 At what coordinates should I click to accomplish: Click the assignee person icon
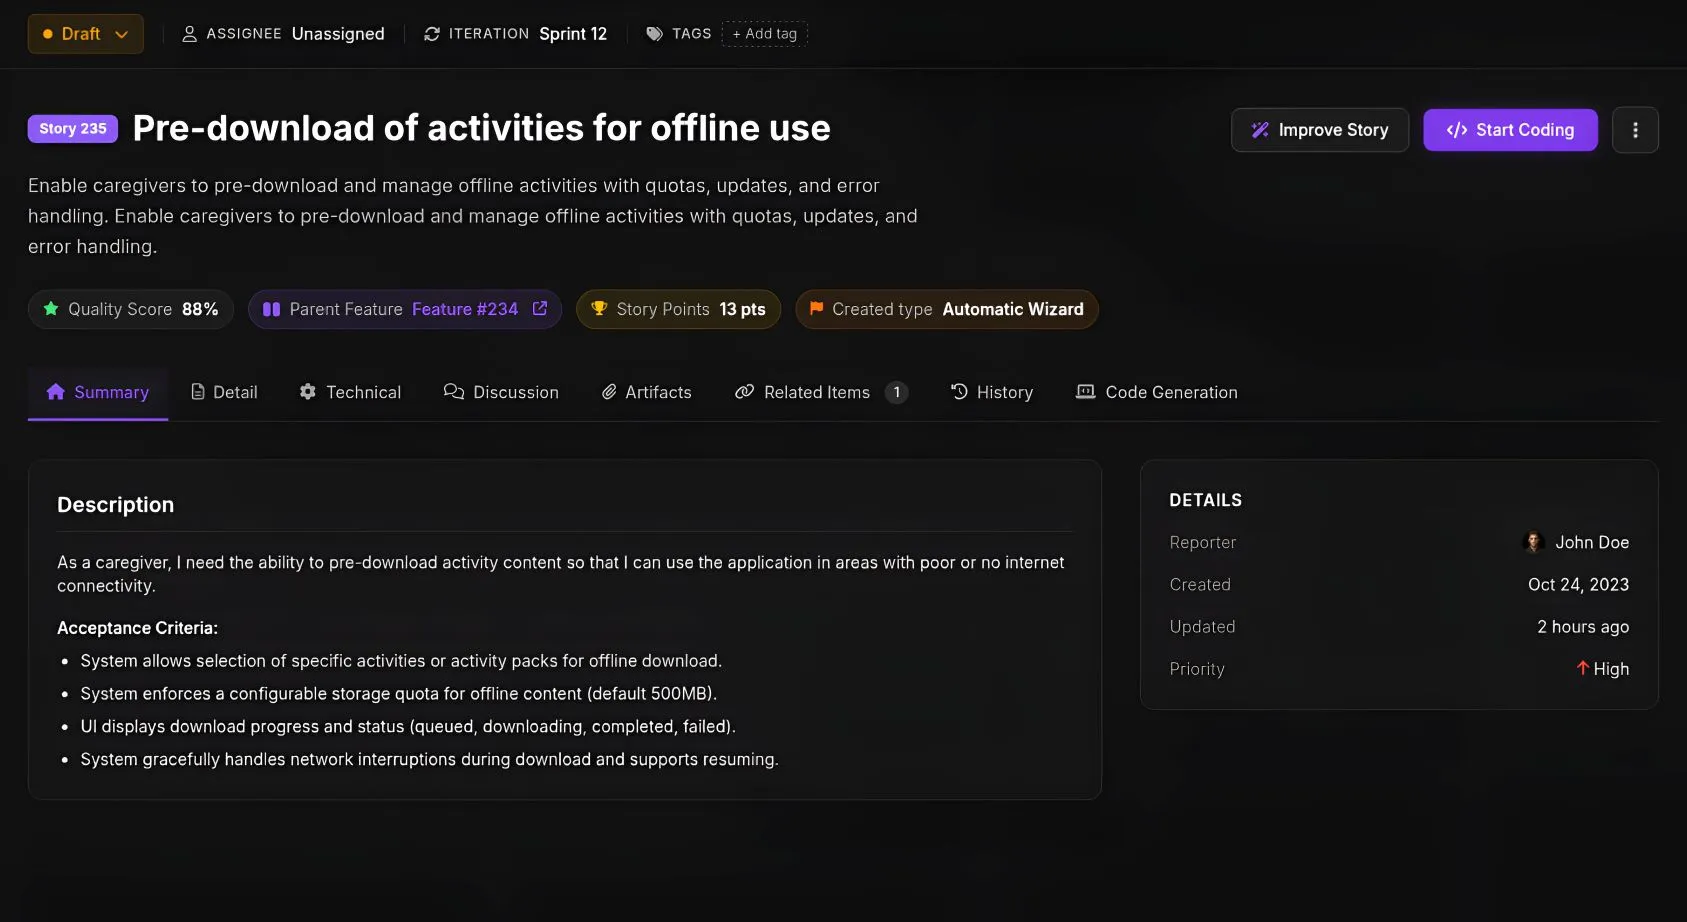point(189,34)
